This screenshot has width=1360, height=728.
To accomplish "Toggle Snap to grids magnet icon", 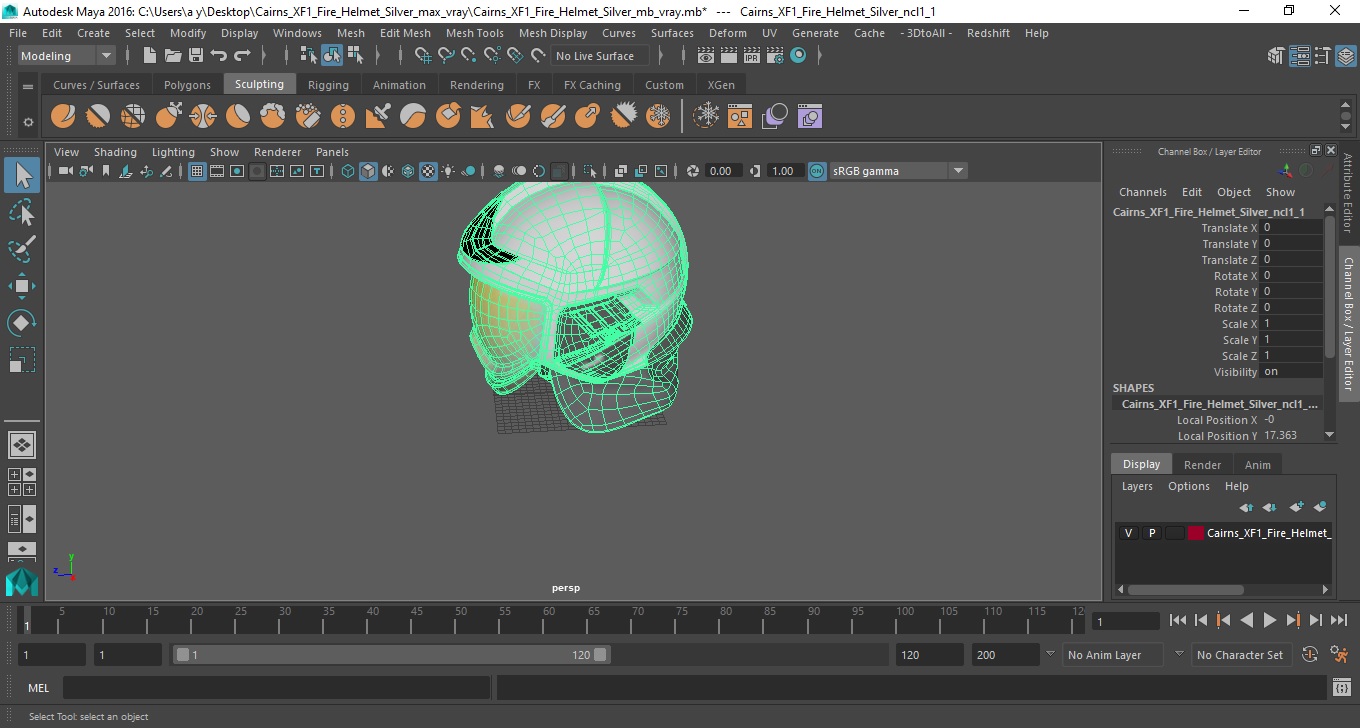I will tap(424, 56).
